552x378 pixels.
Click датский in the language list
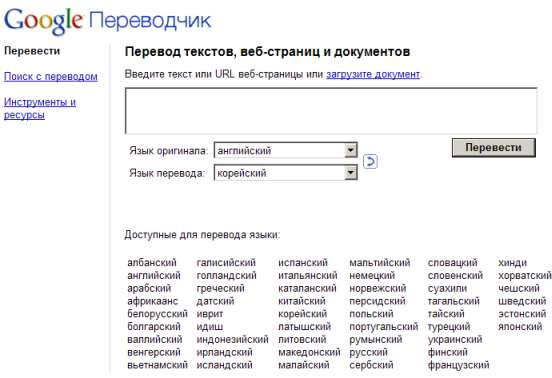(x=215, y=301)
